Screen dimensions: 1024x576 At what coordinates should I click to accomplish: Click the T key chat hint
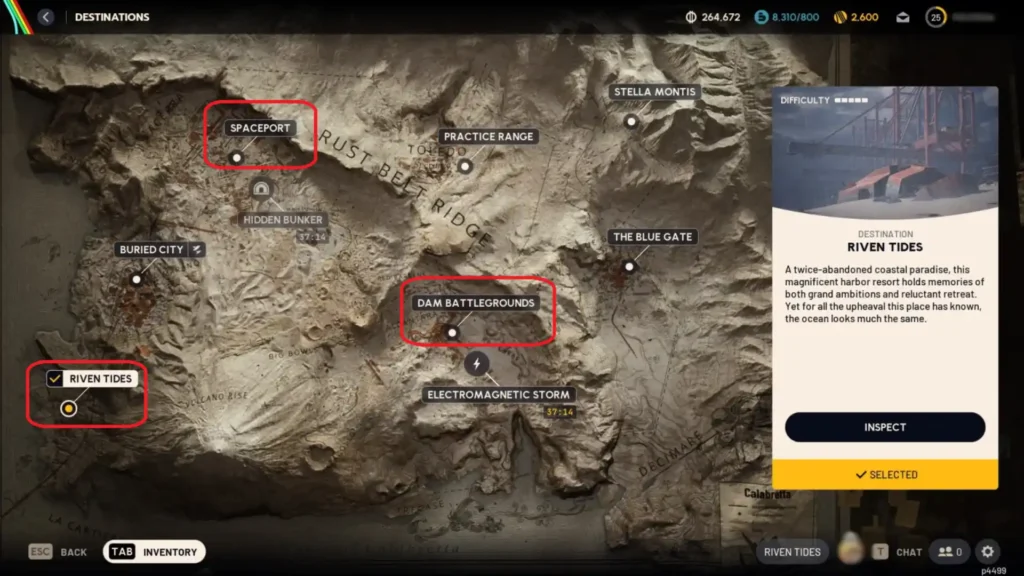click(880, 552)
